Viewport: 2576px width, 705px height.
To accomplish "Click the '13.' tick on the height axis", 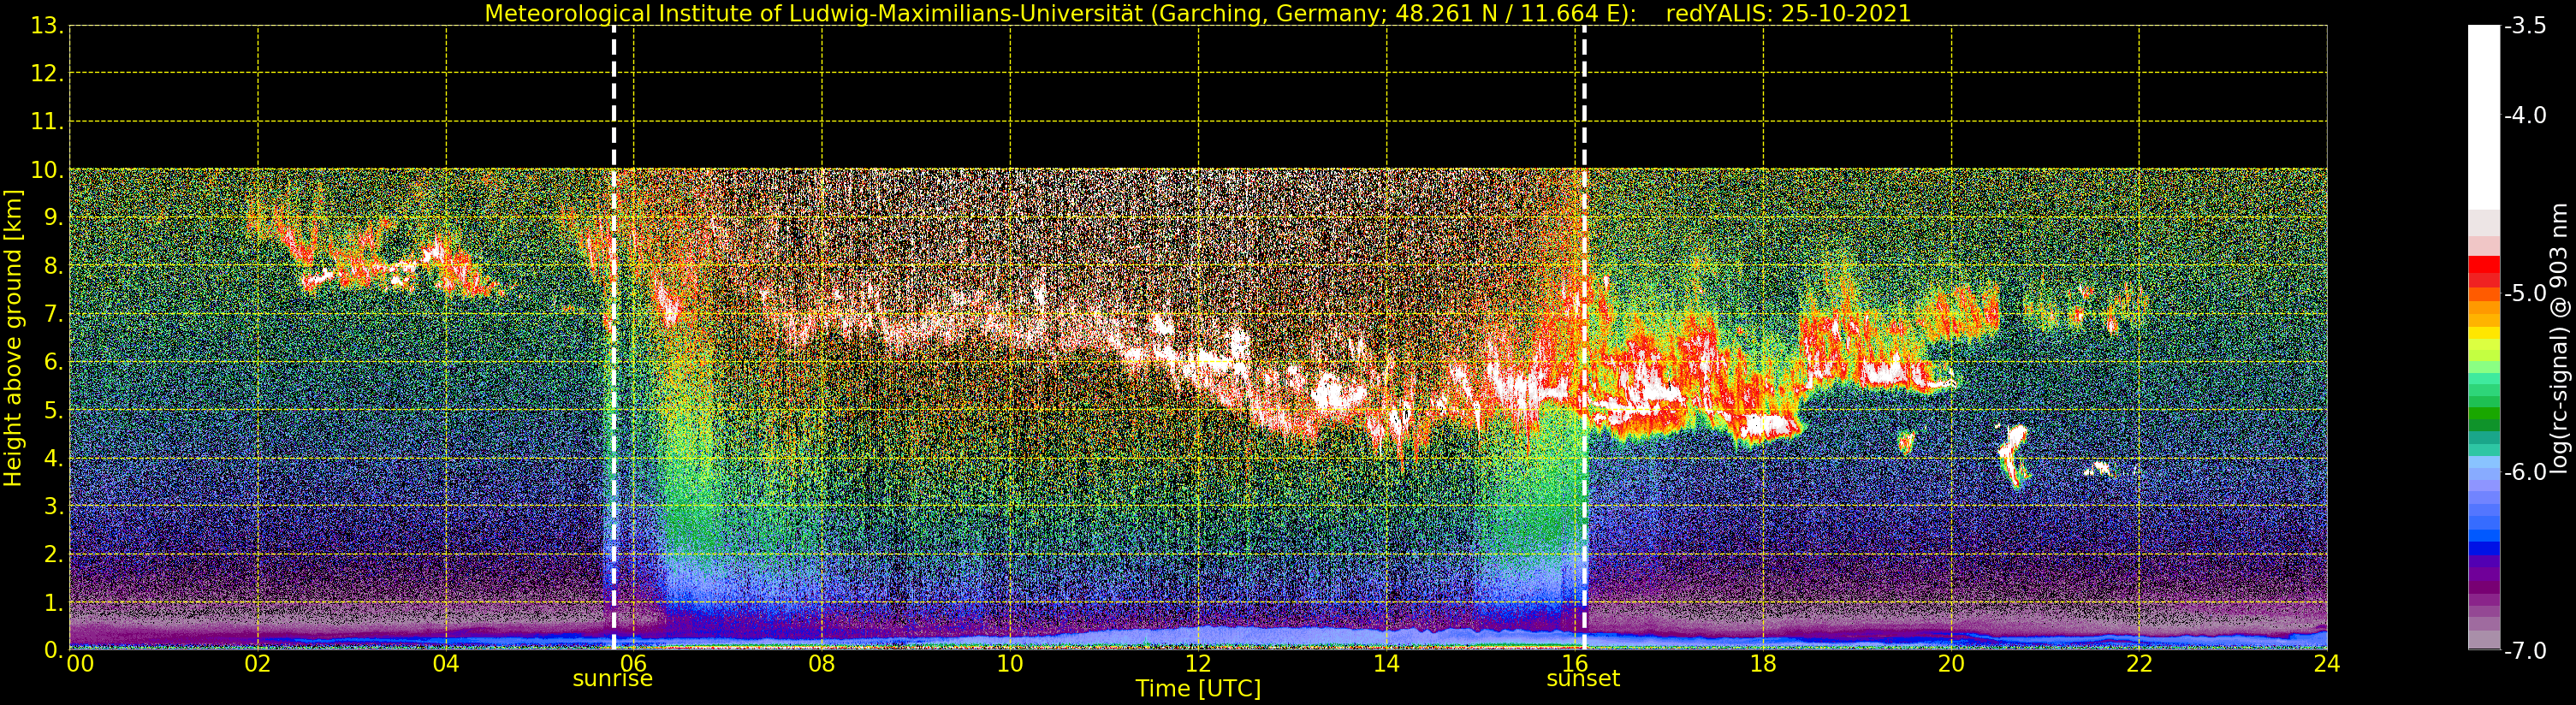I will [x=47, y=26].
